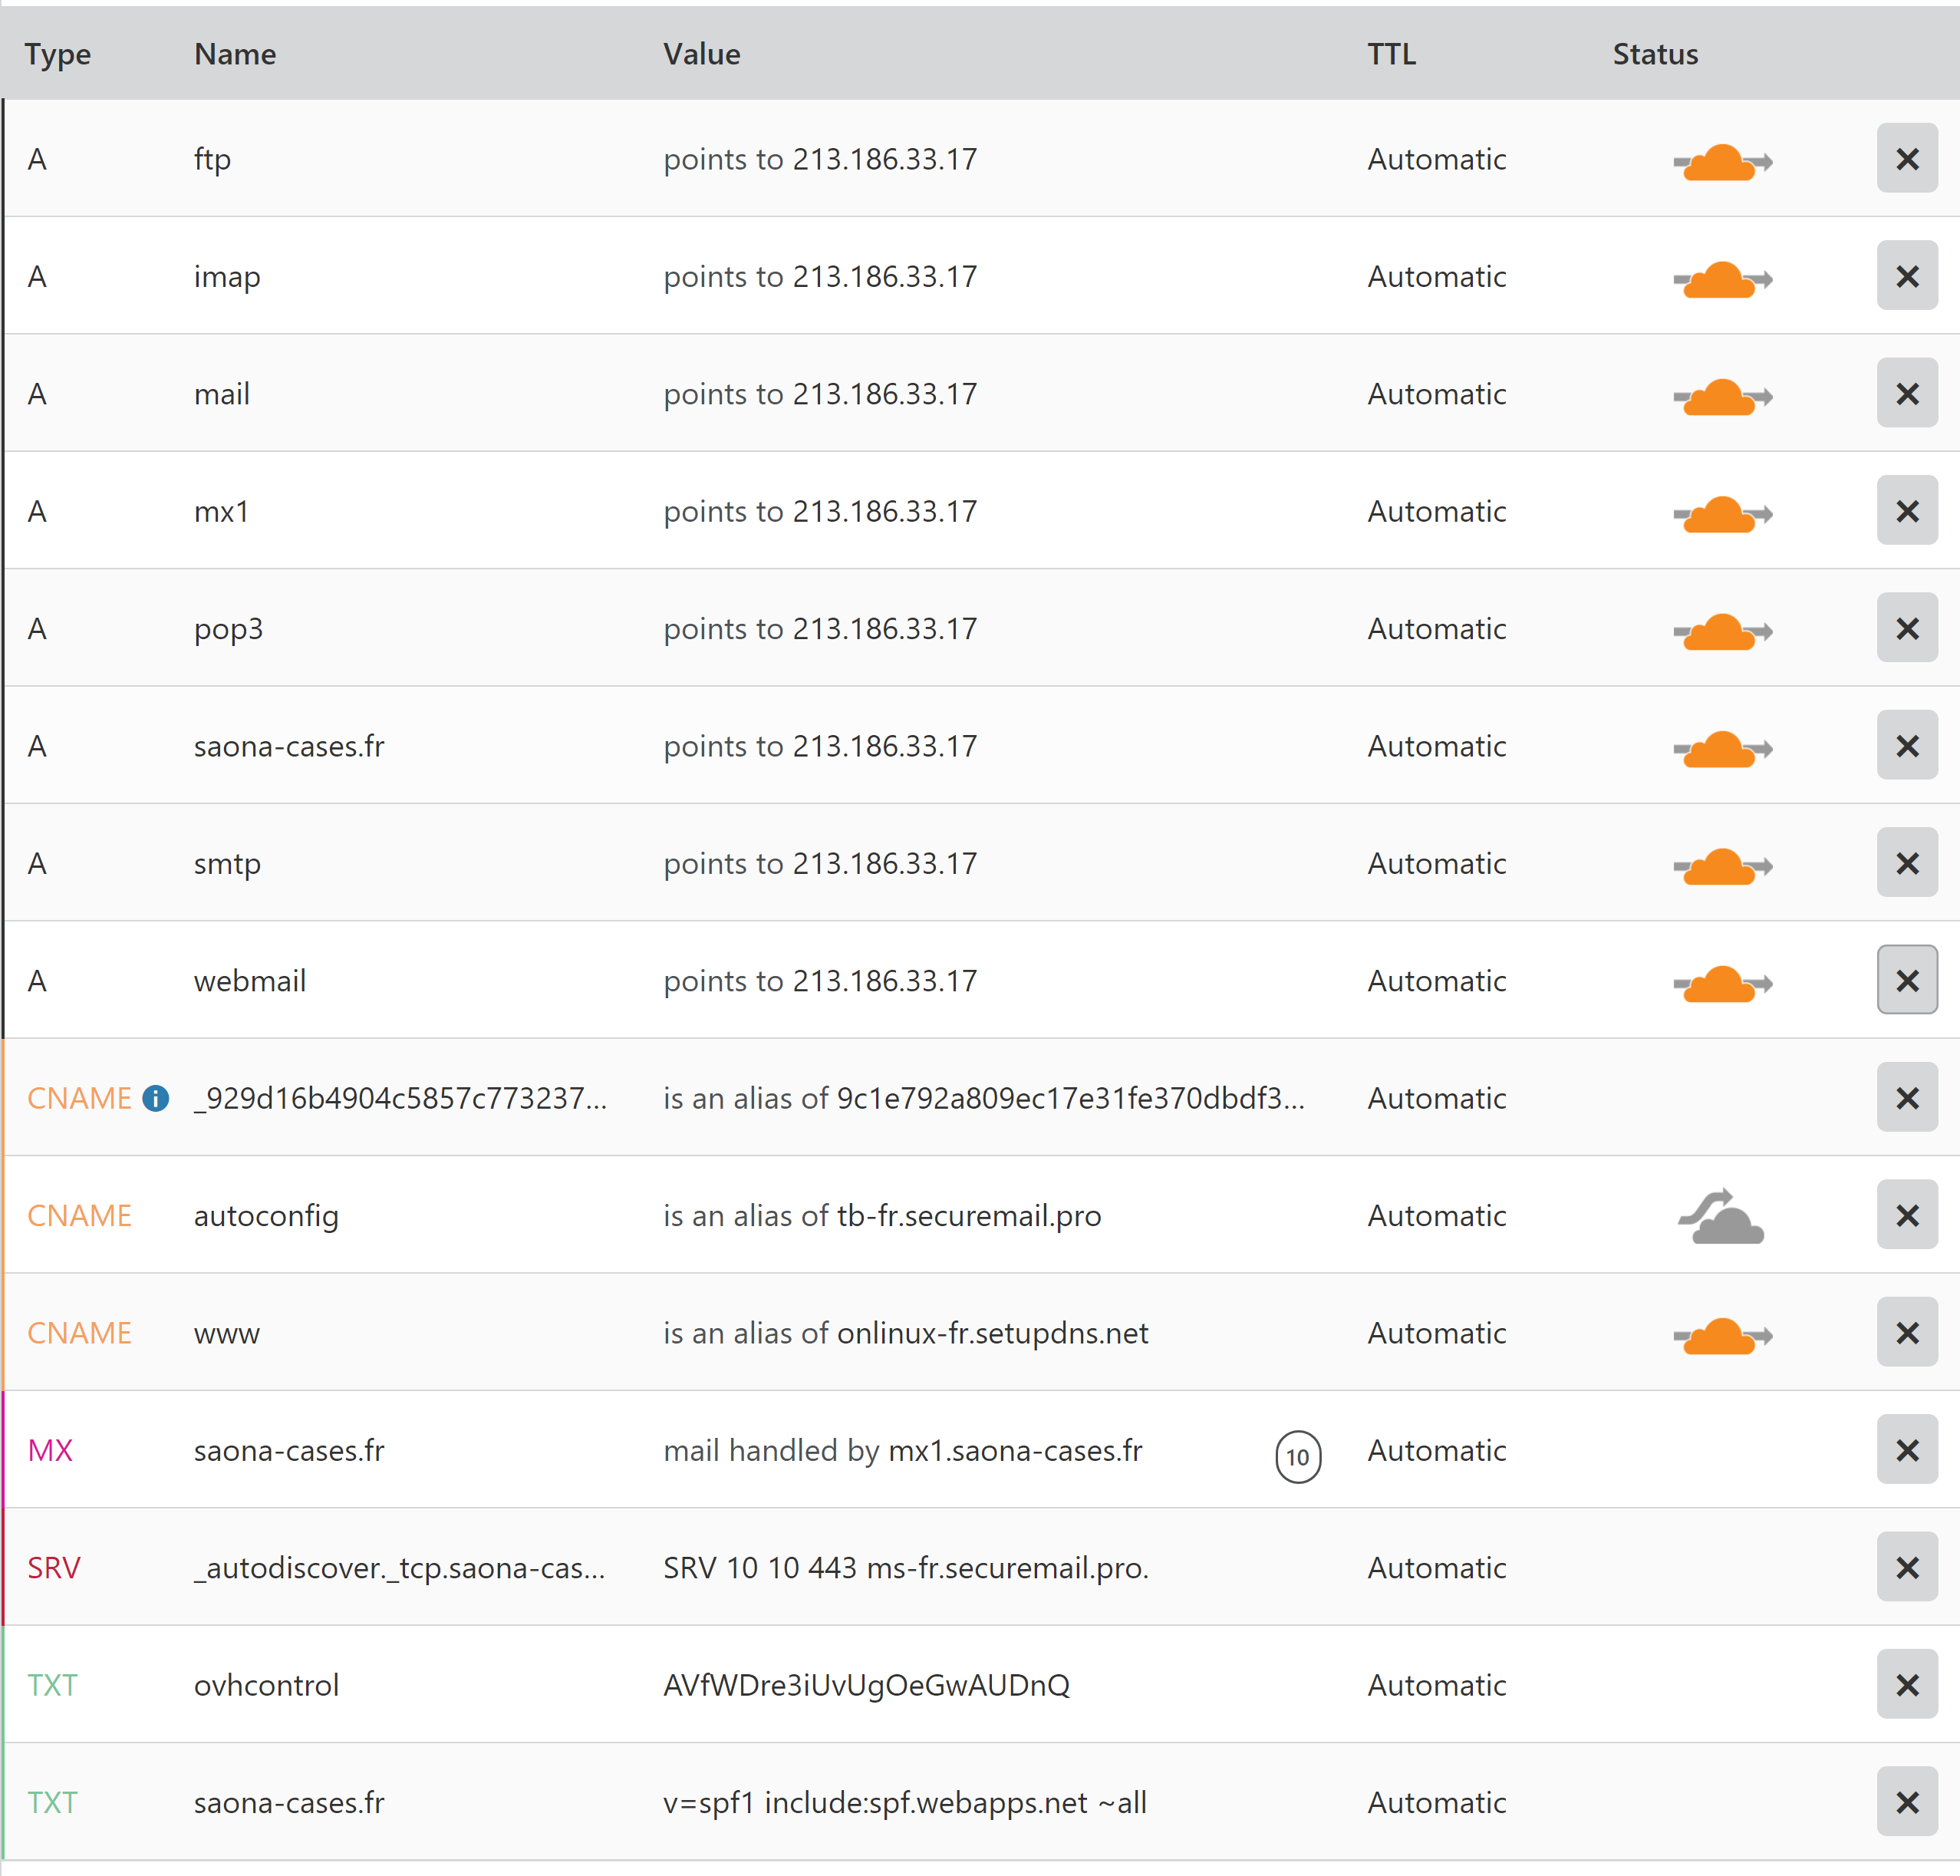The width and height of the screenshot is (1960, 1876).
Task: Edit TTL Automatic for smtp record
Action: tap(1436, 863)
